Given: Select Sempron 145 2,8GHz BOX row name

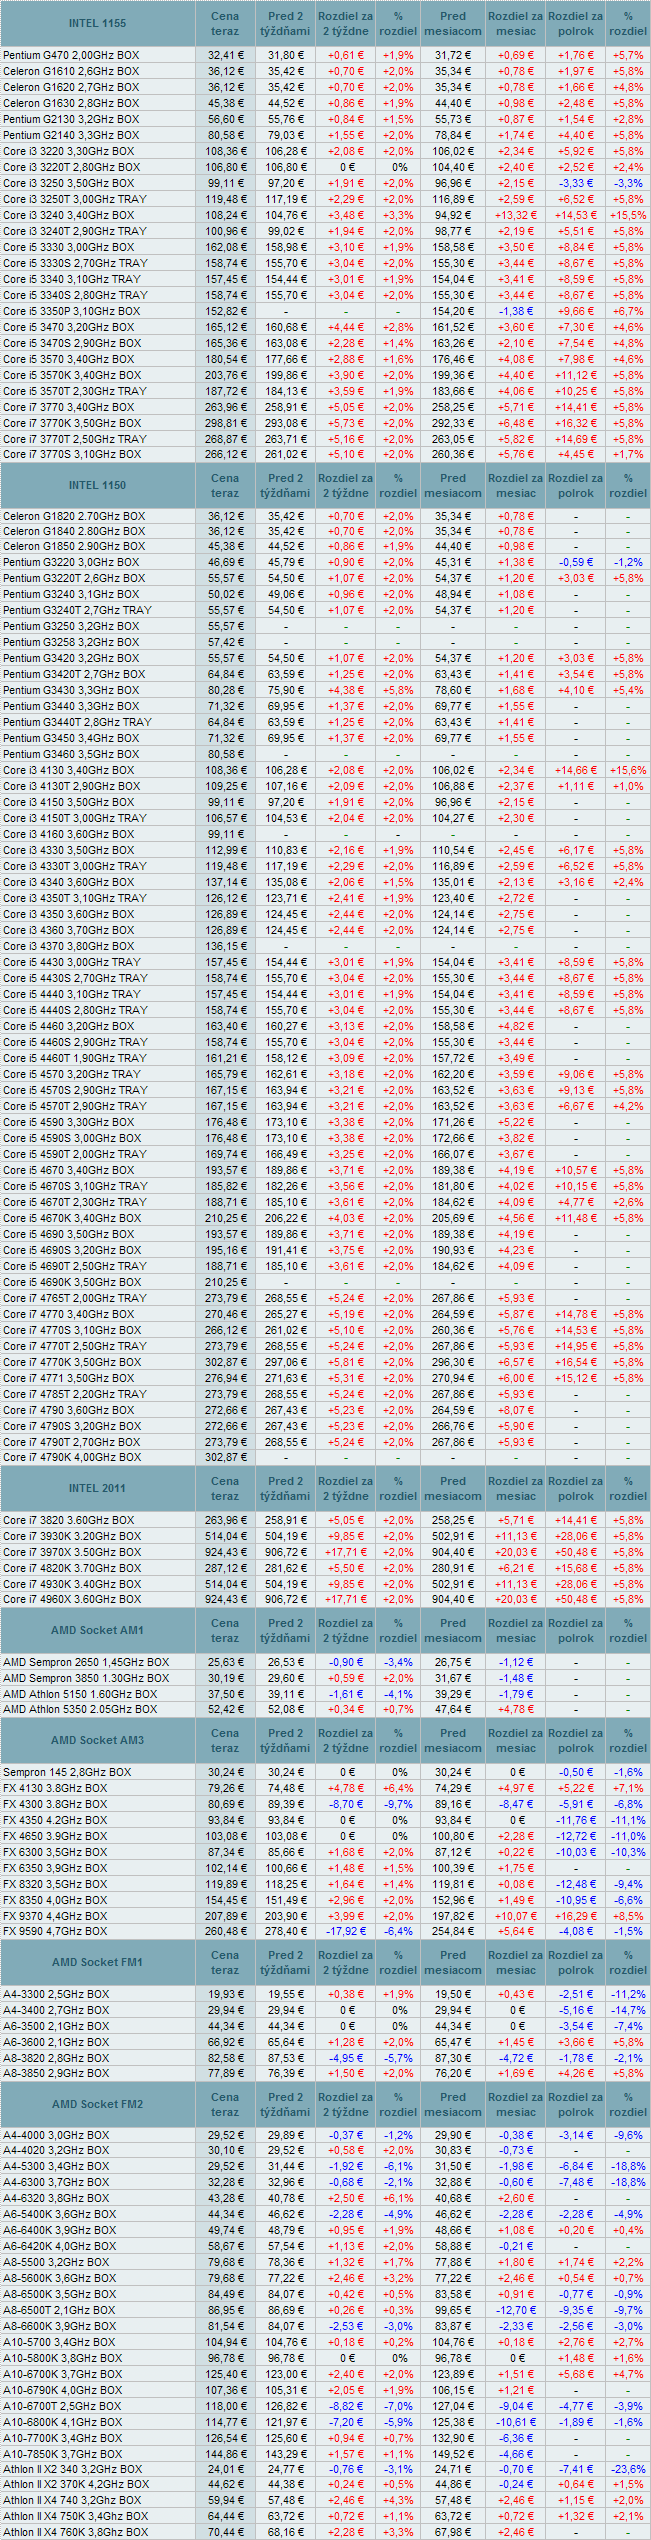Looking at the screenshot, I should (x=67, y=1772).
